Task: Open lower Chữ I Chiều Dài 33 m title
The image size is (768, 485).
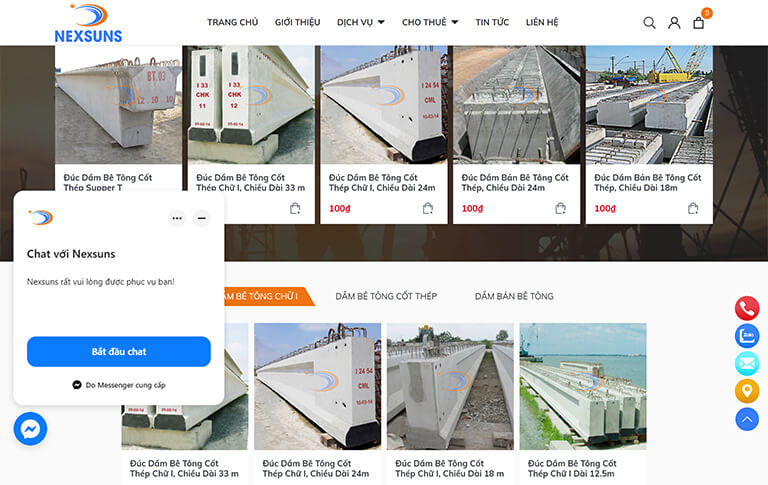Action: click(x=184, y=468)
